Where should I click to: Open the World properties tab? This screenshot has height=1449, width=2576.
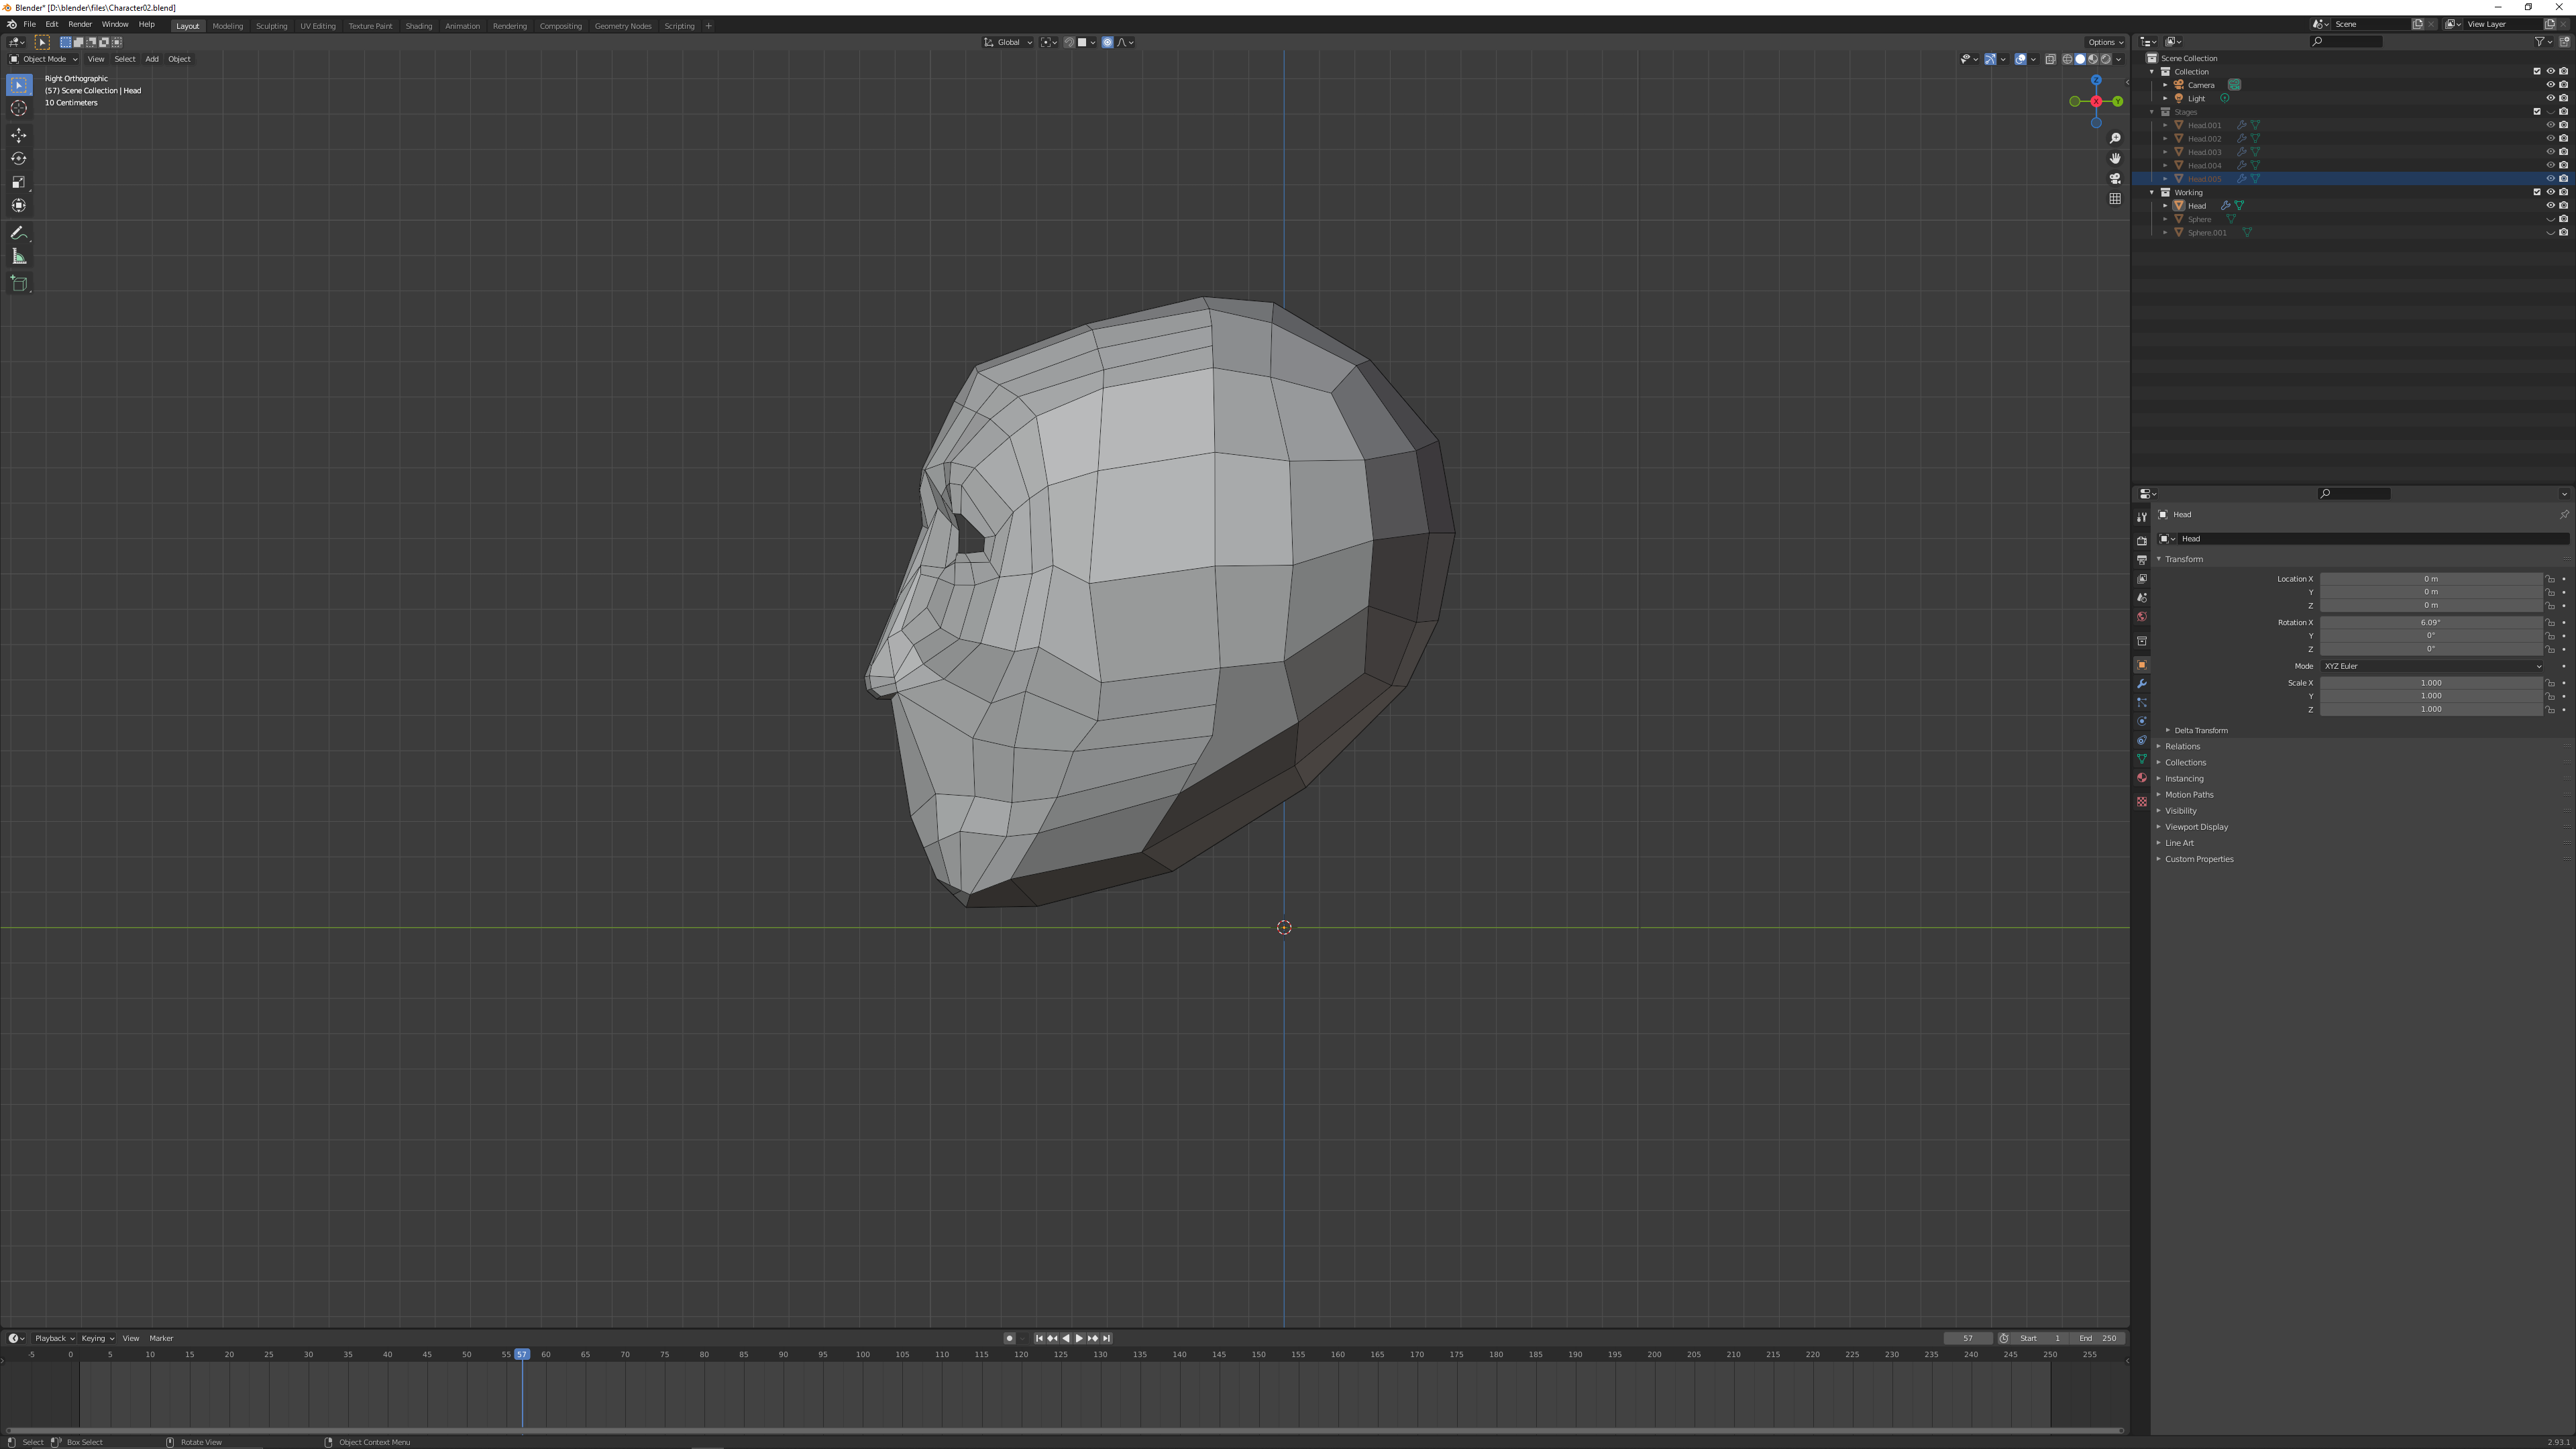coord(2142,617)
